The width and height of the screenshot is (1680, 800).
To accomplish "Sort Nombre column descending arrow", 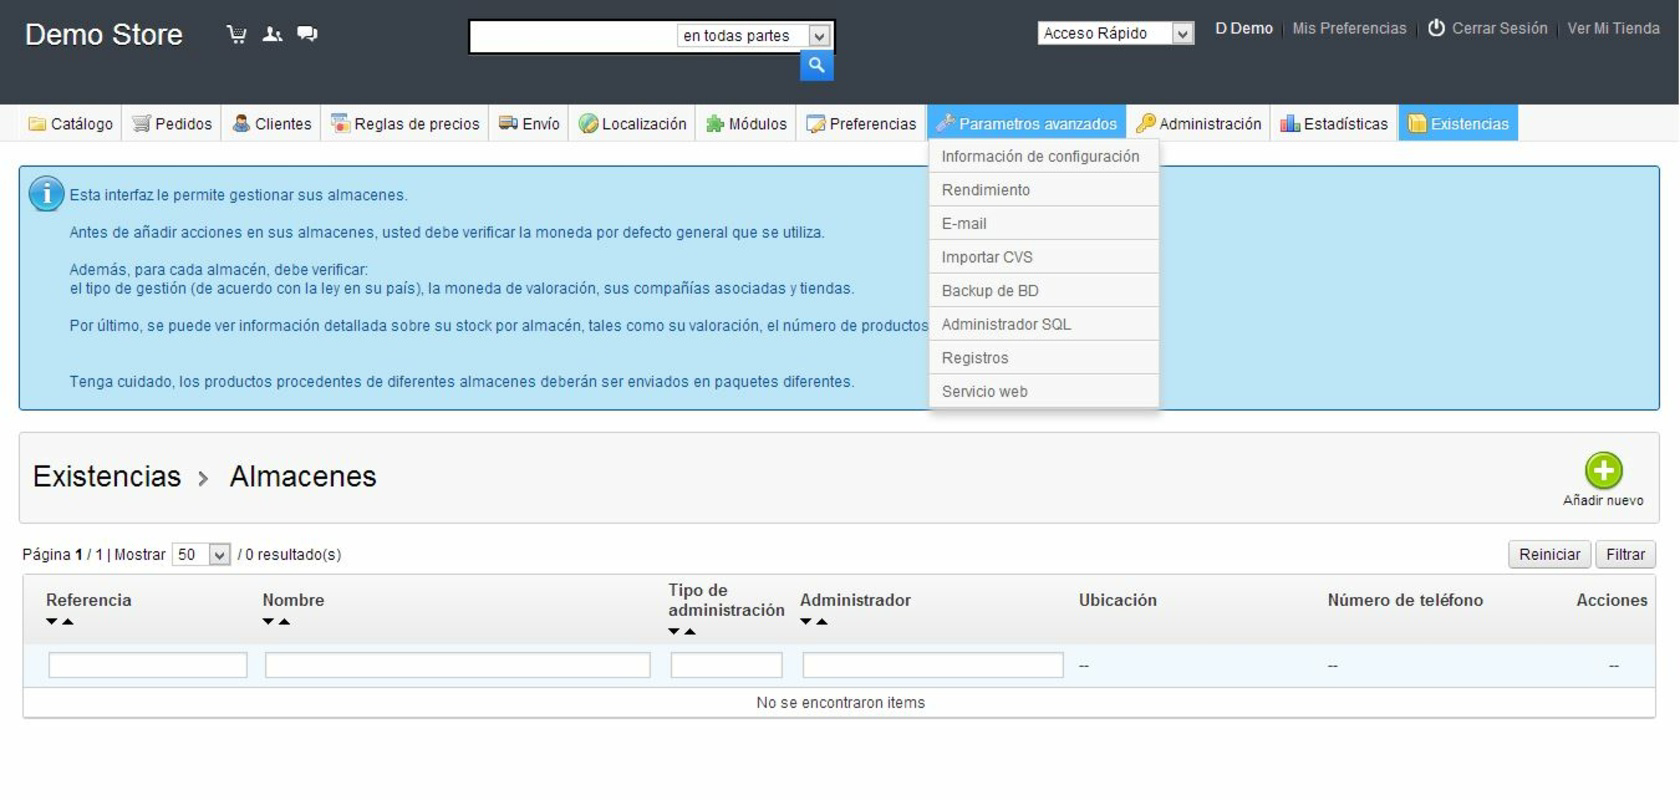I will (x=268, y=622).
